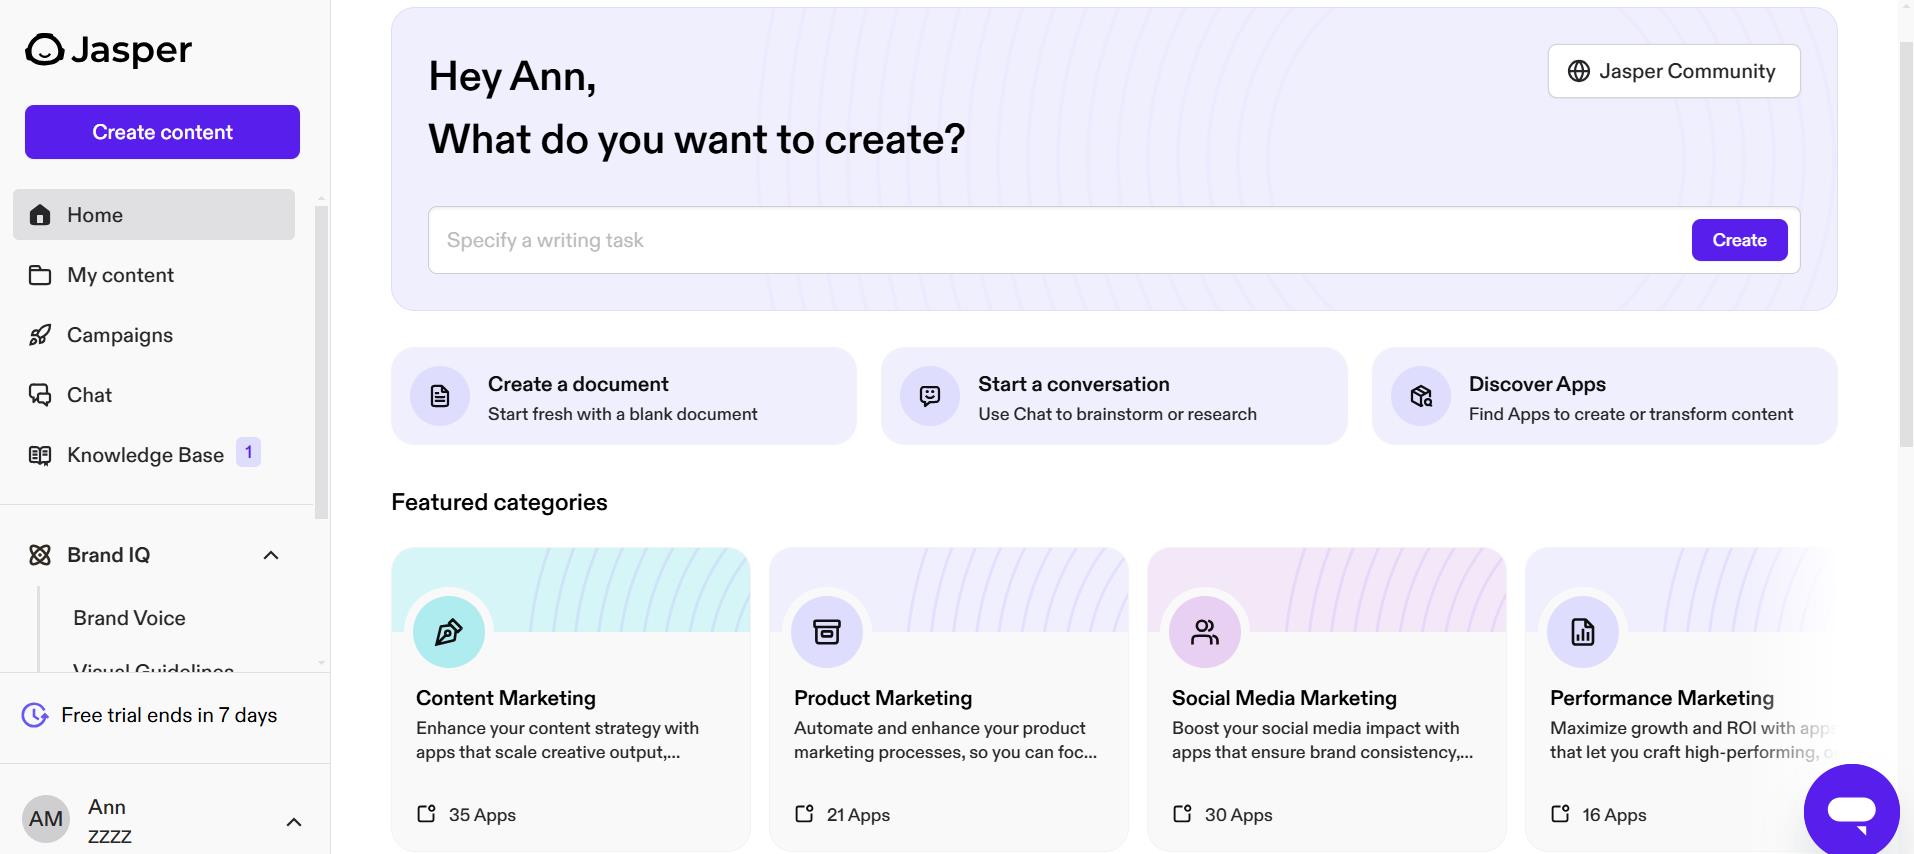Click the My content folder icon
1914x854 pixels.
click(x=40, y=275)
